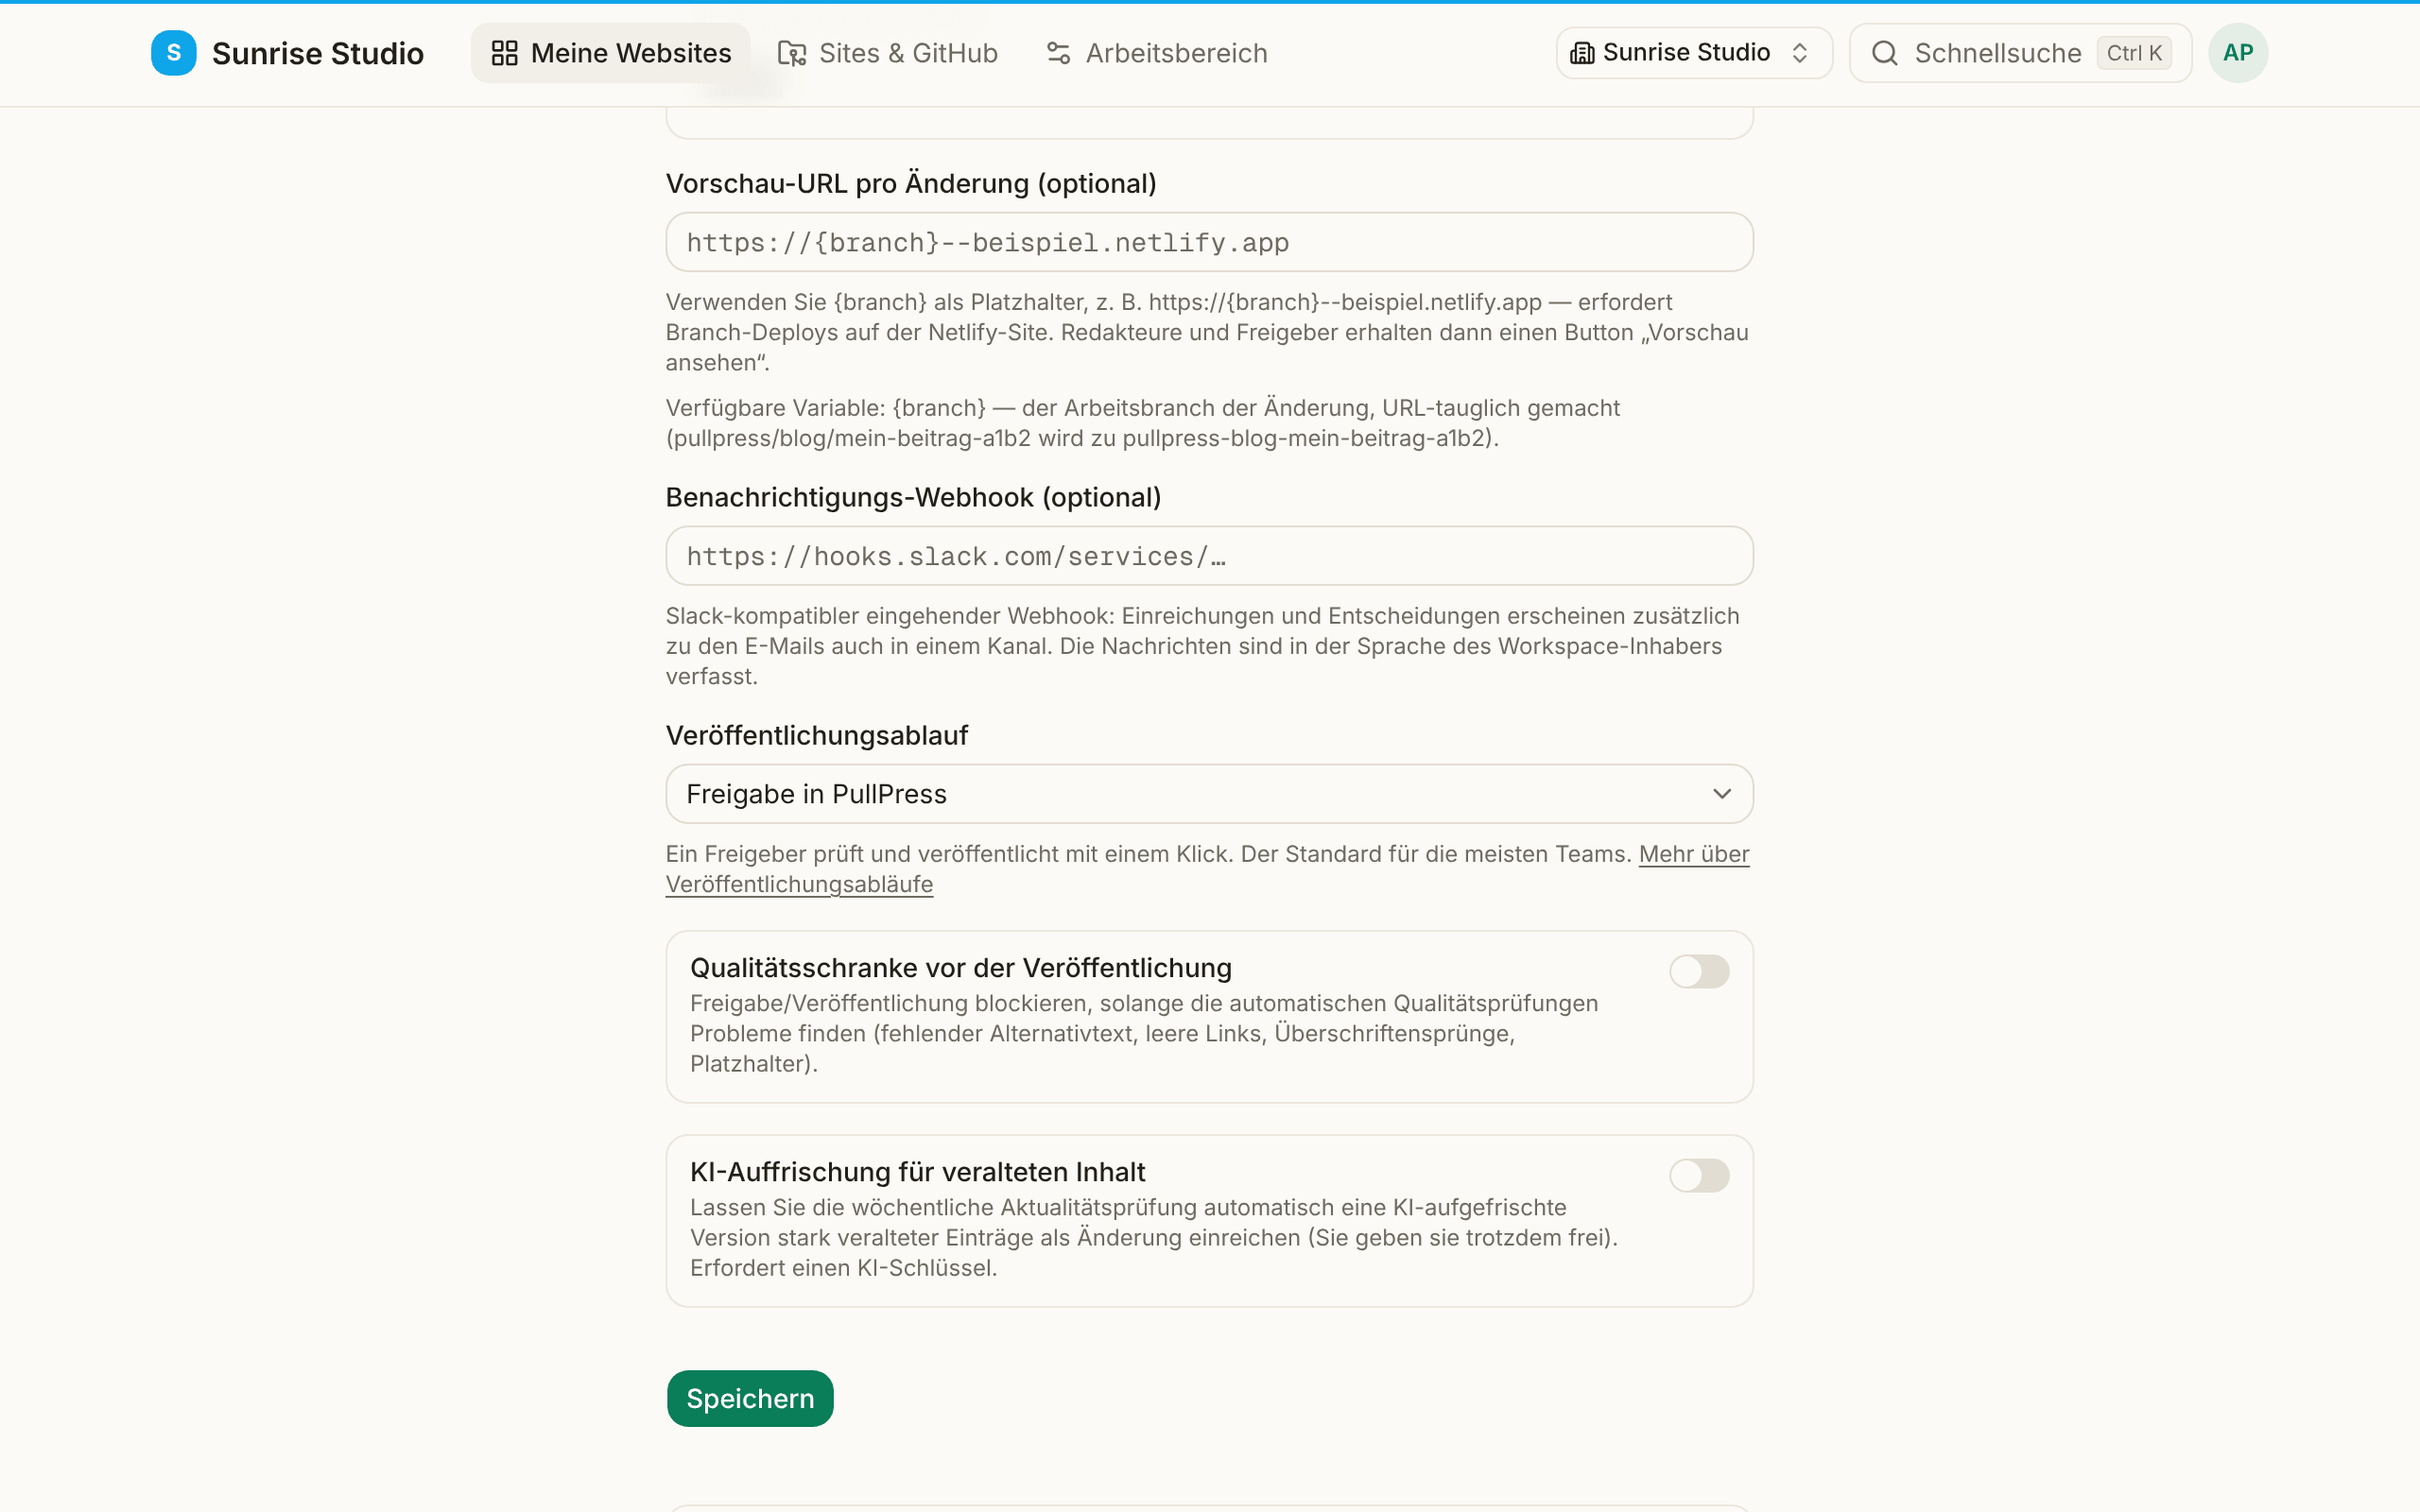
Task: Click the Ctrl K shortcut badge
Action: tap(2134, 53)
